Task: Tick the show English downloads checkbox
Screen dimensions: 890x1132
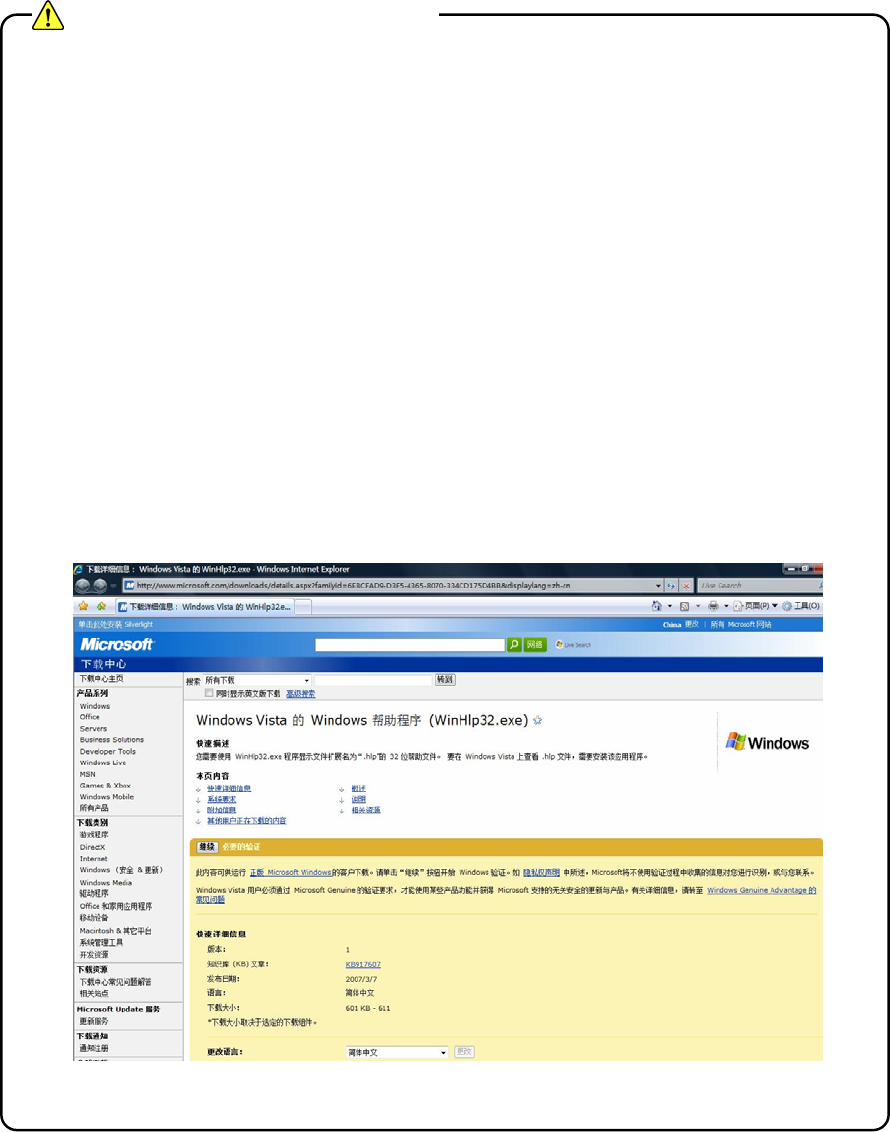Action: pyautogui.click(x=209, y=693)
